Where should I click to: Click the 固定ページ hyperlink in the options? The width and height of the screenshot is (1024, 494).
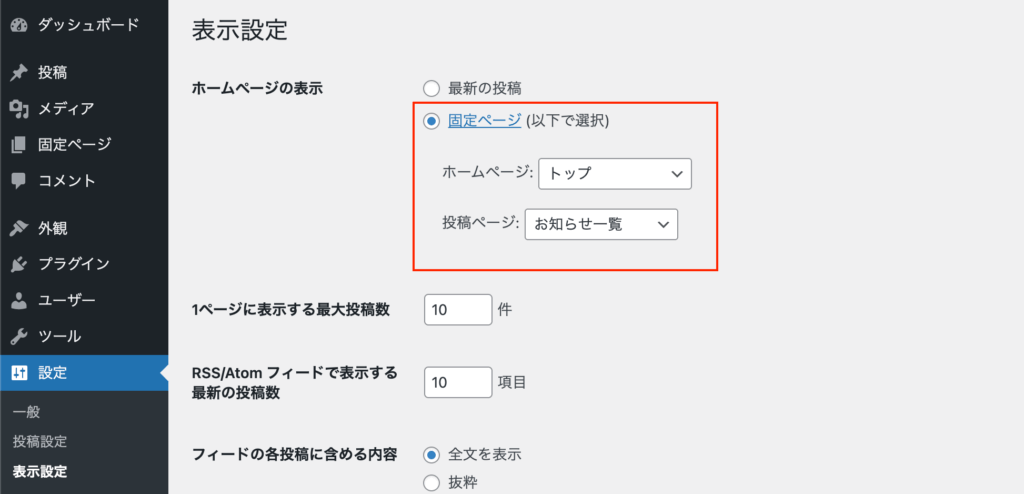tap(485, 121)
